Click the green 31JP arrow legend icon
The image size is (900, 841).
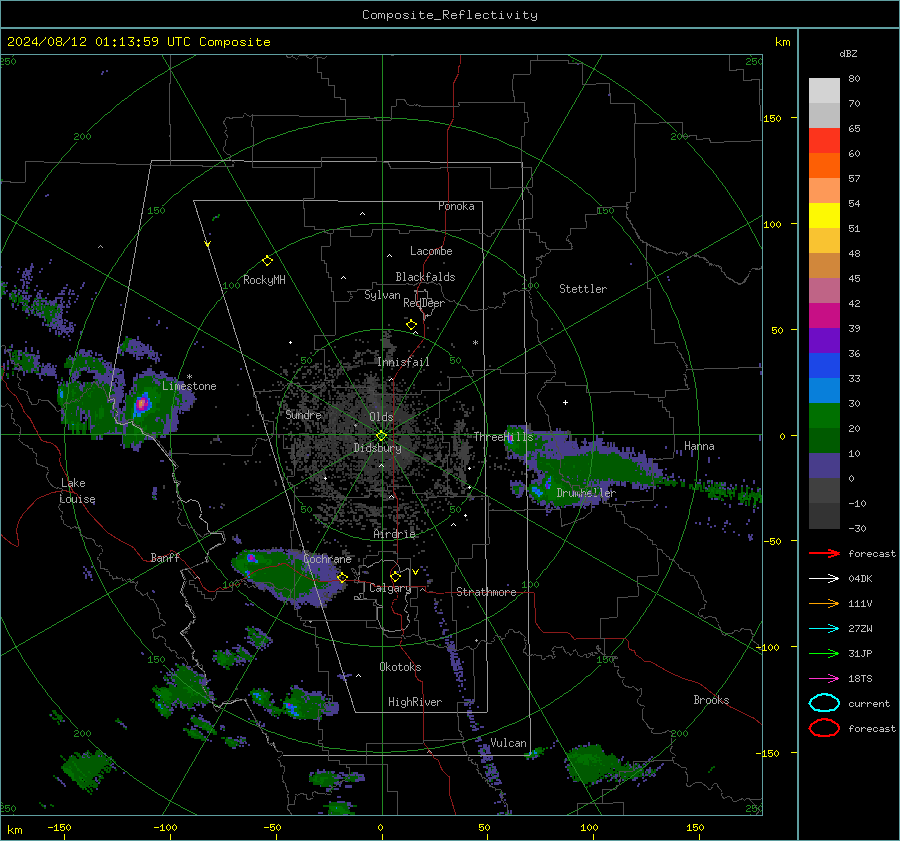click(824, 653)
